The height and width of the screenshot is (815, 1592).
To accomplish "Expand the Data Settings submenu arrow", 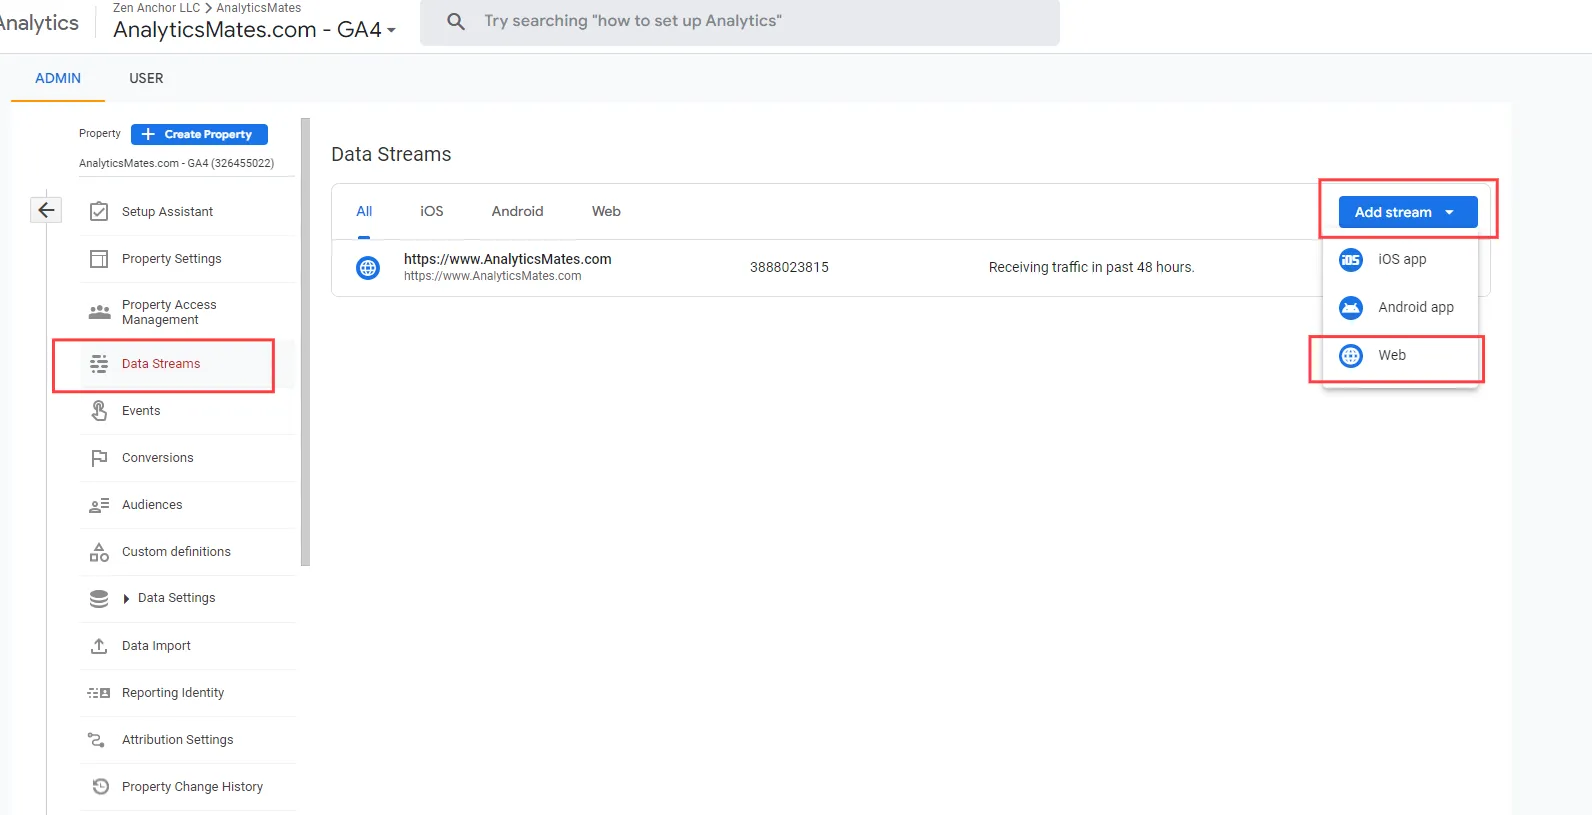I will (126, 599).
